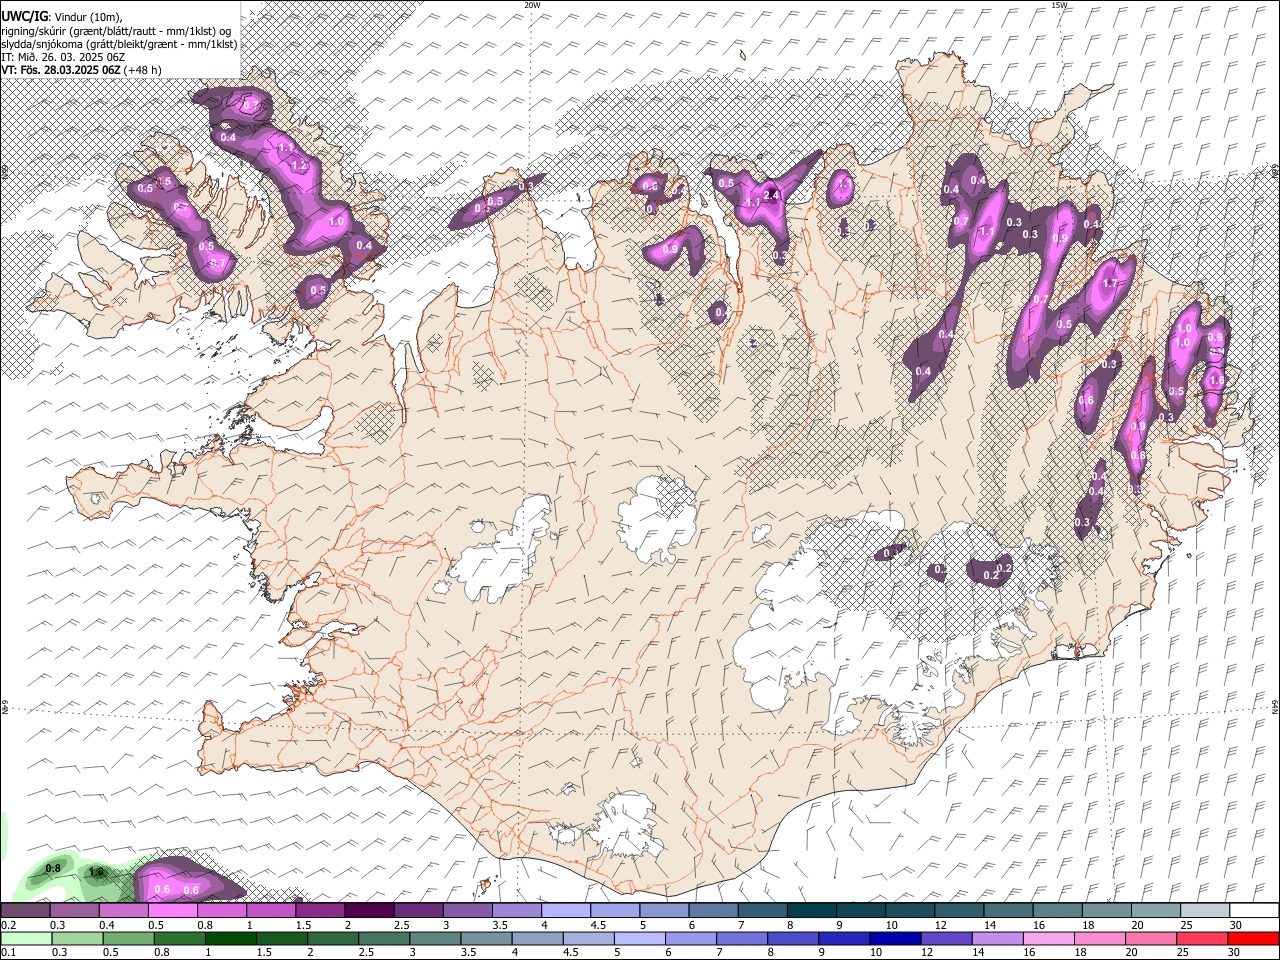Click legend label 0.2 in top row
The width and height of the screenshot is (1280, 960).
pyautogui.click(x=8, y=925)
